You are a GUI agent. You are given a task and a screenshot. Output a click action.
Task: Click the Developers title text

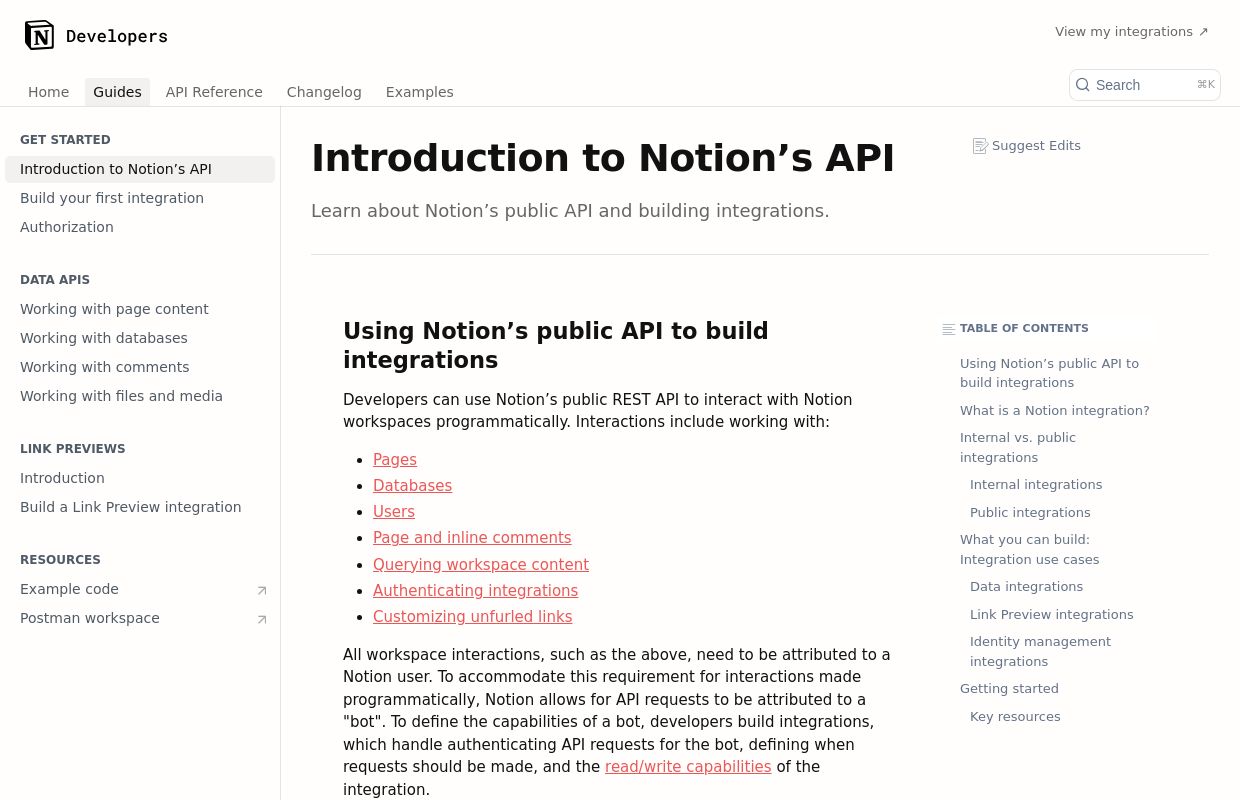(117, 36)
